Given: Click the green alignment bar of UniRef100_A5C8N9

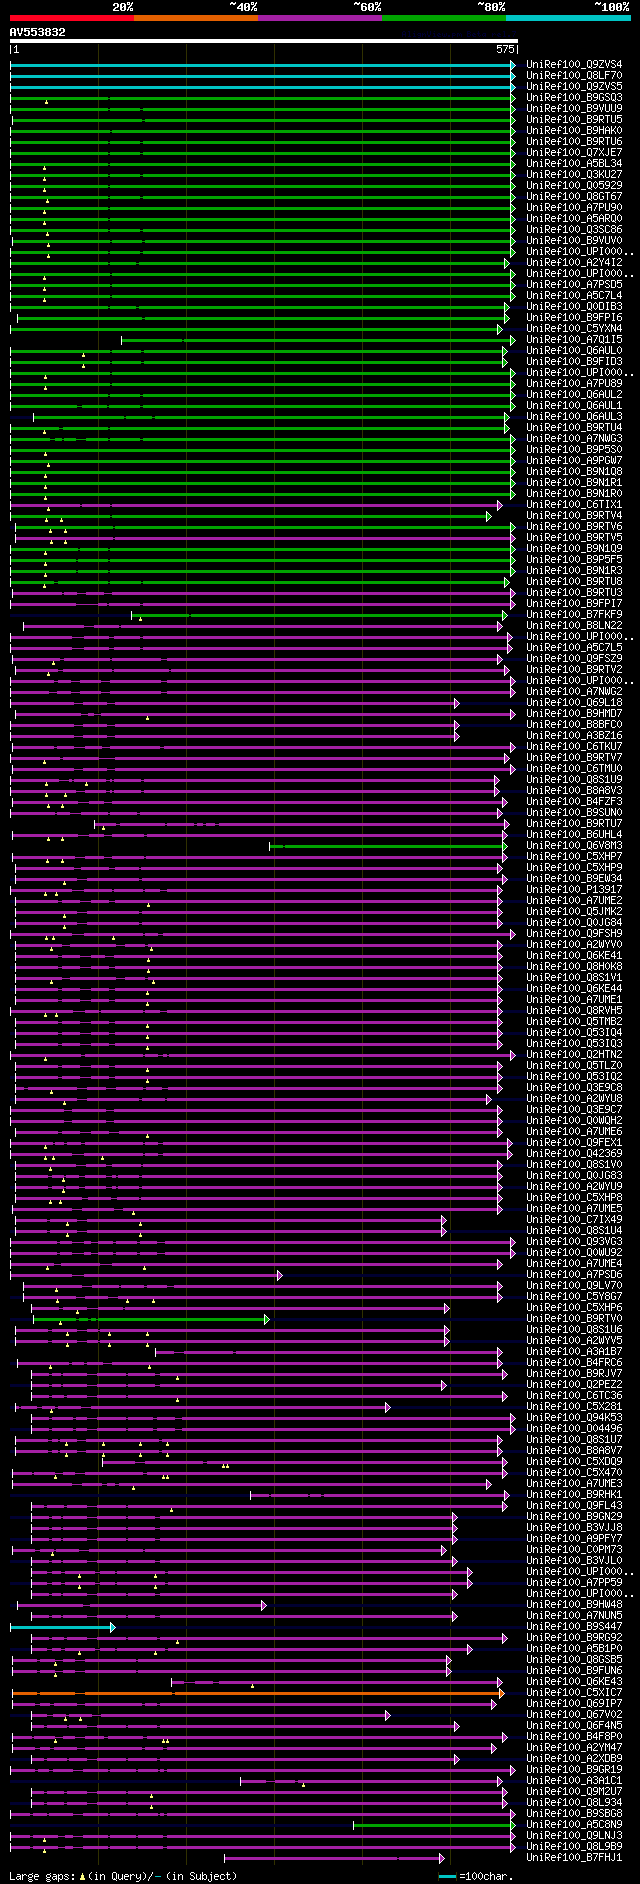Looking at the screenshot, I should click(x=435, y=1825).
